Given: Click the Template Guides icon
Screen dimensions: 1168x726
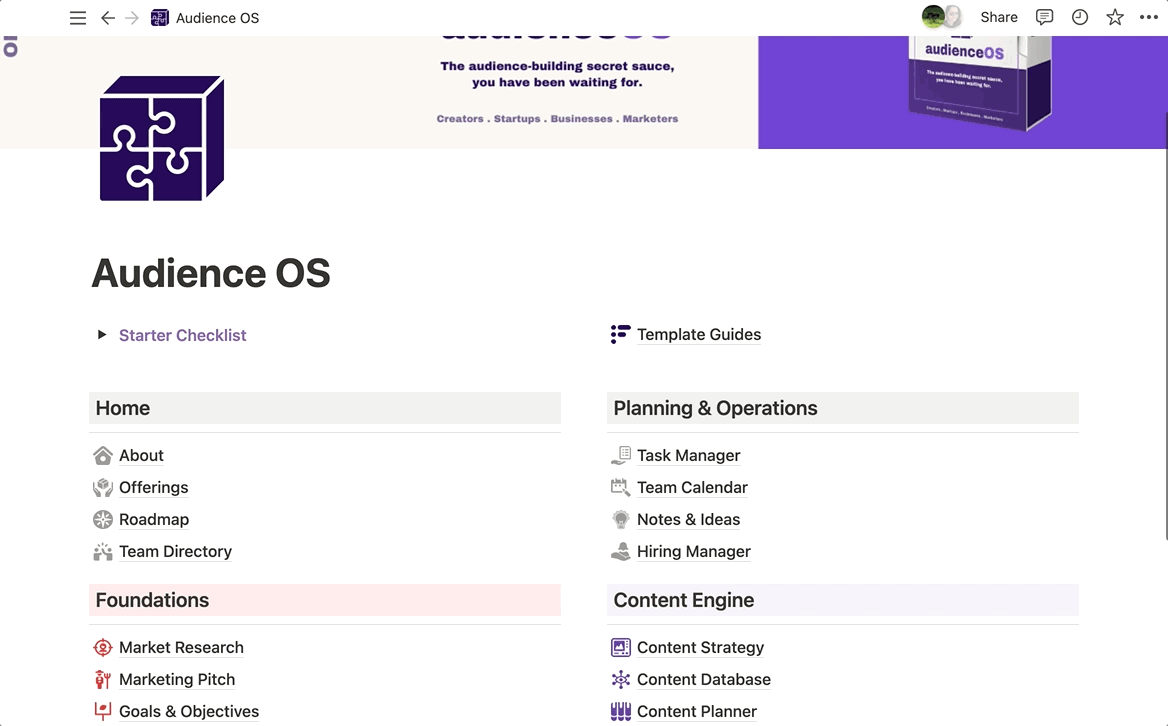Looking at the screenshot, I should tap(620, 334).
